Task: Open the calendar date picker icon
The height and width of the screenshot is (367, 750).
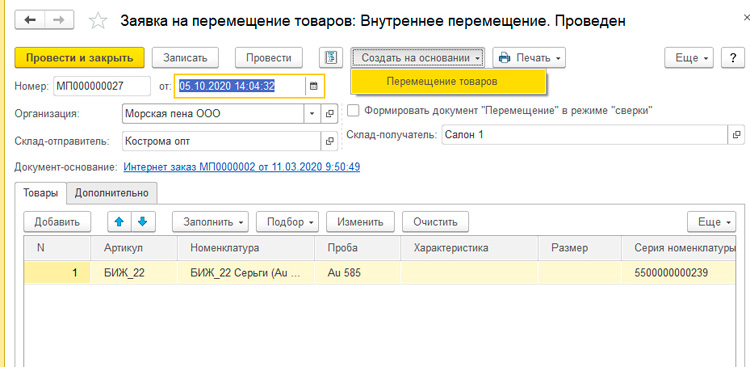Action: (313, 87)
